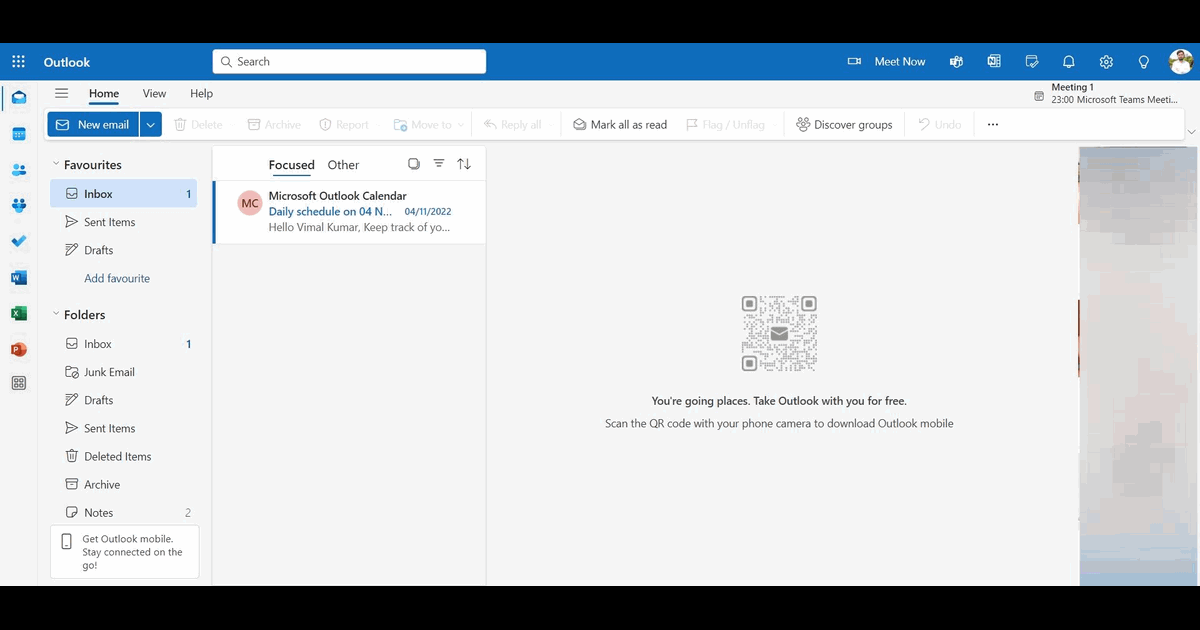Open the app launcher waffle icon
The image size is (1200, 630).
point(18,62)
